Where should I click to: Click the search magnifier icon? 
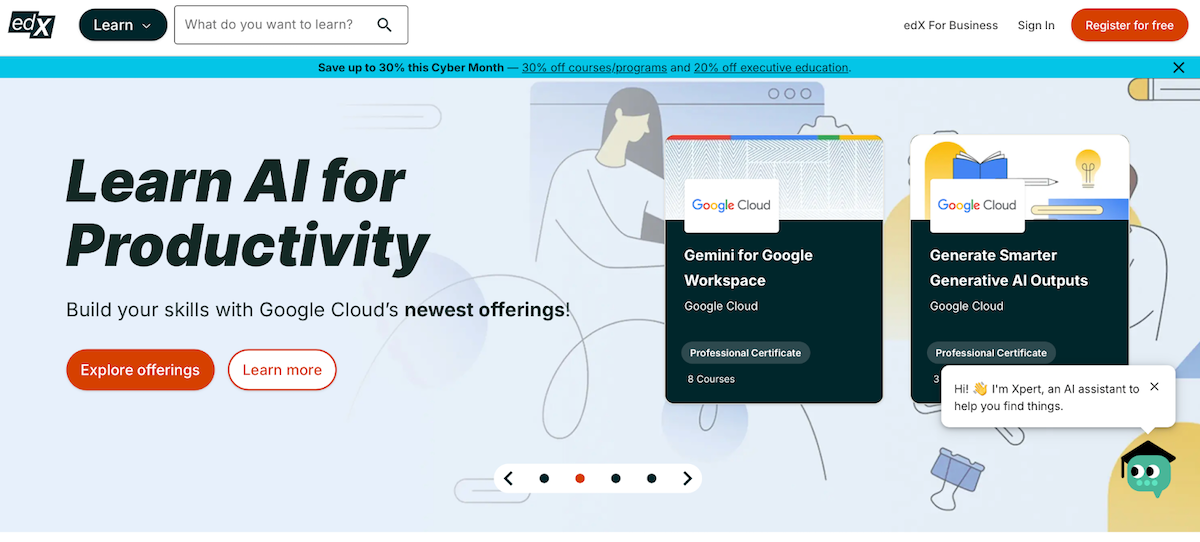pyautogui.click(x=384, y=25)
